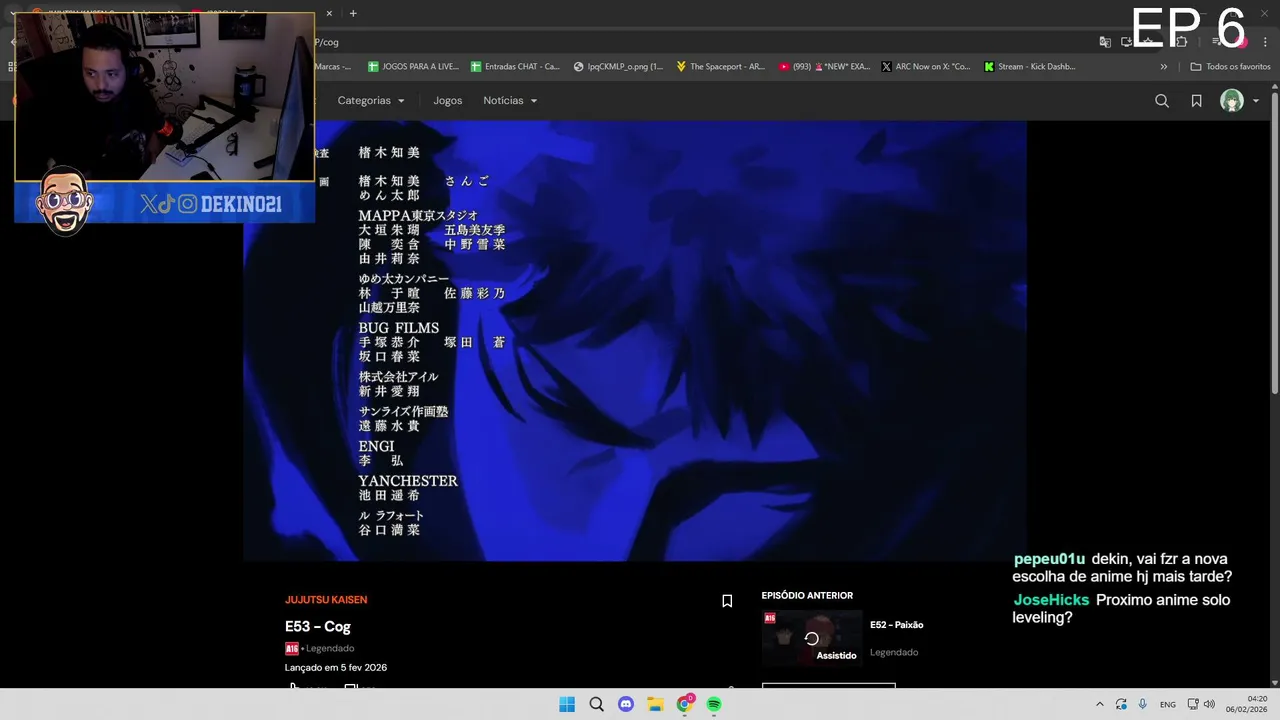Open the Stream - Kick Dashboard bookmark
1280x720 pixels.
pyautogui.click(x=1030, y=66)
